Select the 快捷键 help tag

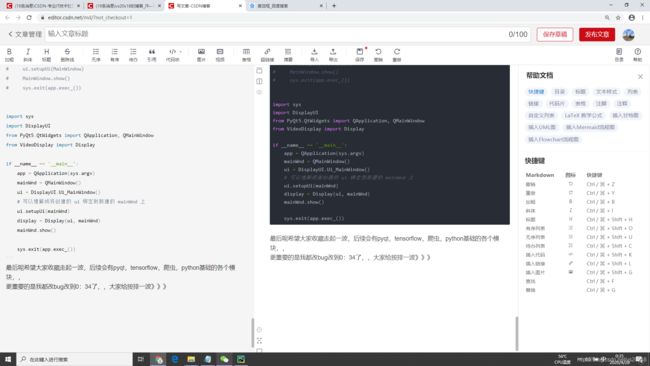(x=536, y=92)
